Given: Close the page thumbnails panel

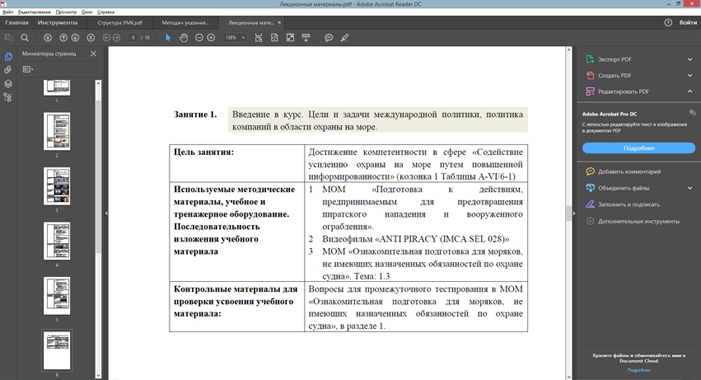Looking at the screenshot, I should [93, 54].
